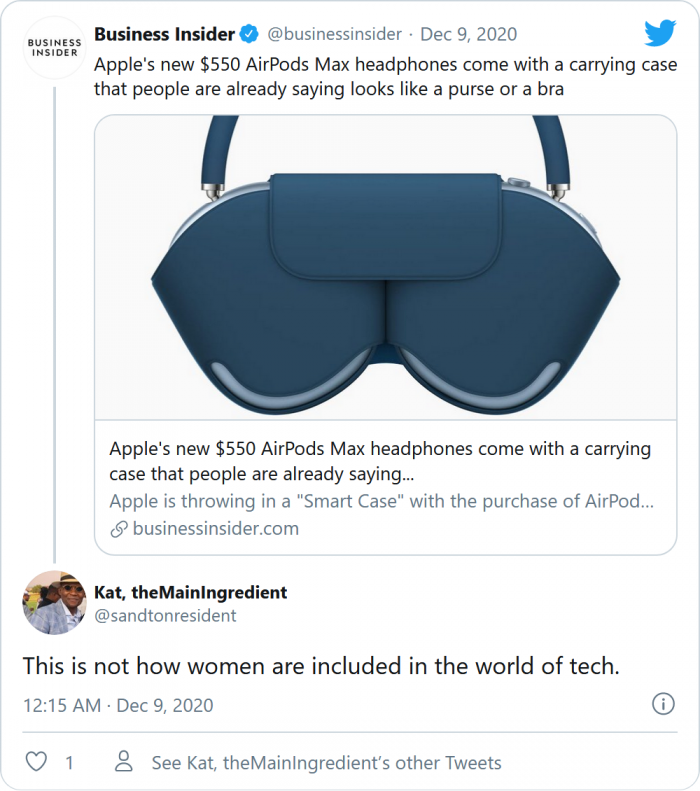The height and width of the screenshot is (791, 700).
Task: Click the Business Insider avatar logo
Action: [x=54, y=50]
